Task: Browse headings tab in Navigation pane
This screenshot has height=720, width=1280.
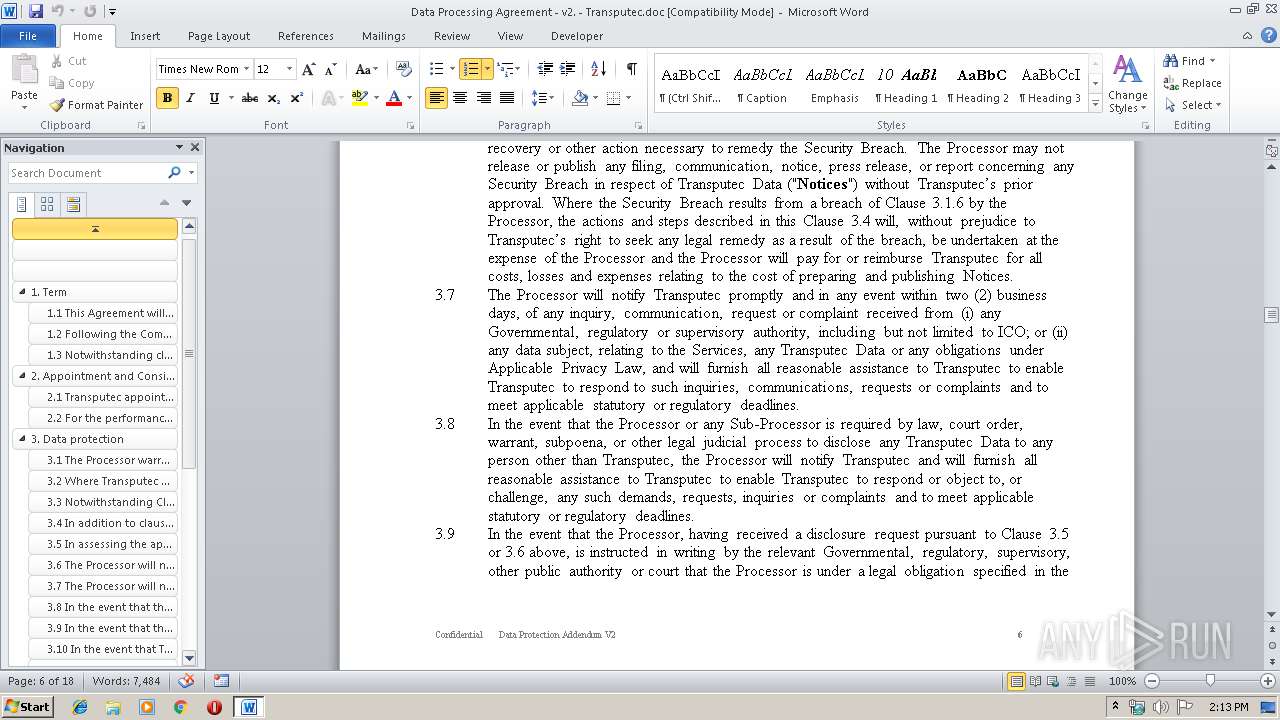Action: point(22,205)
